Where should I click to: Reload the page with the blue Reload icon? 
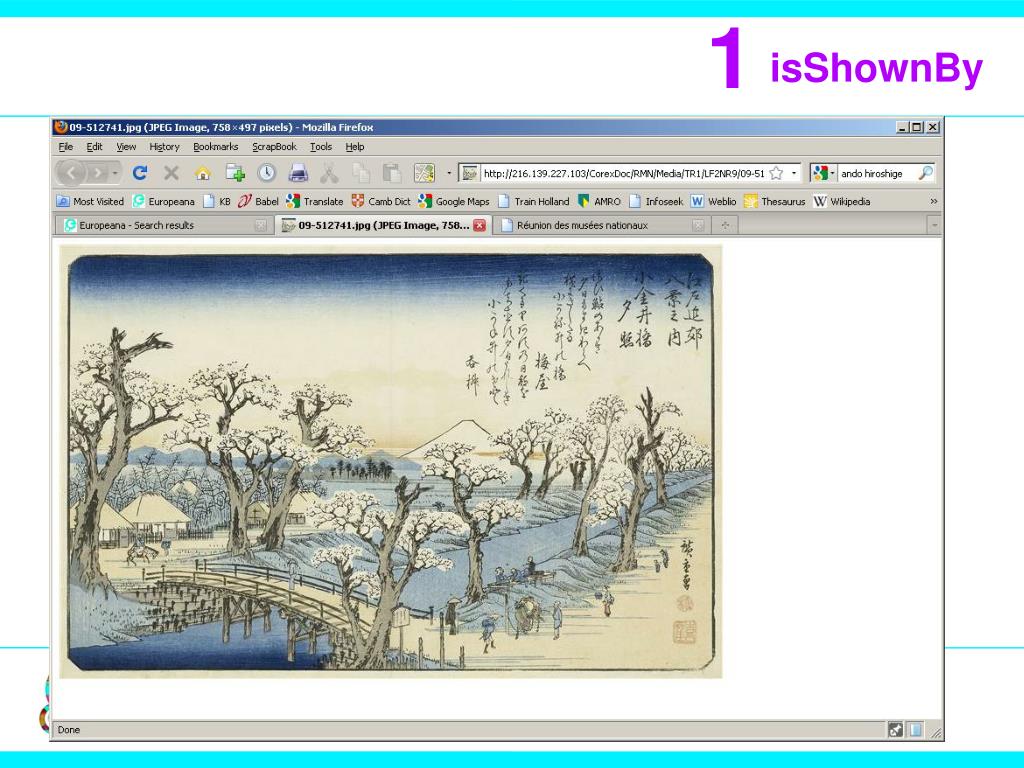click(140, 173)
